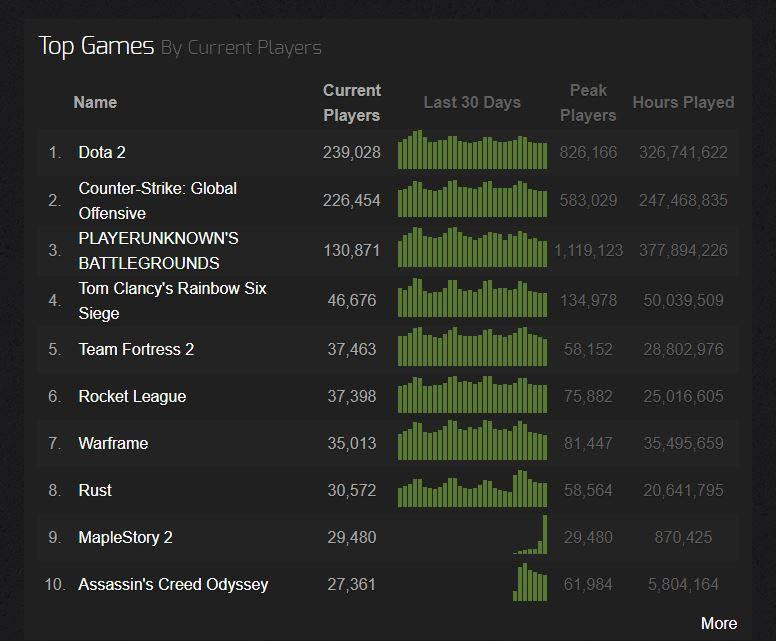
Task: Open the MapleStory 2 link
Action: point(125,537)
